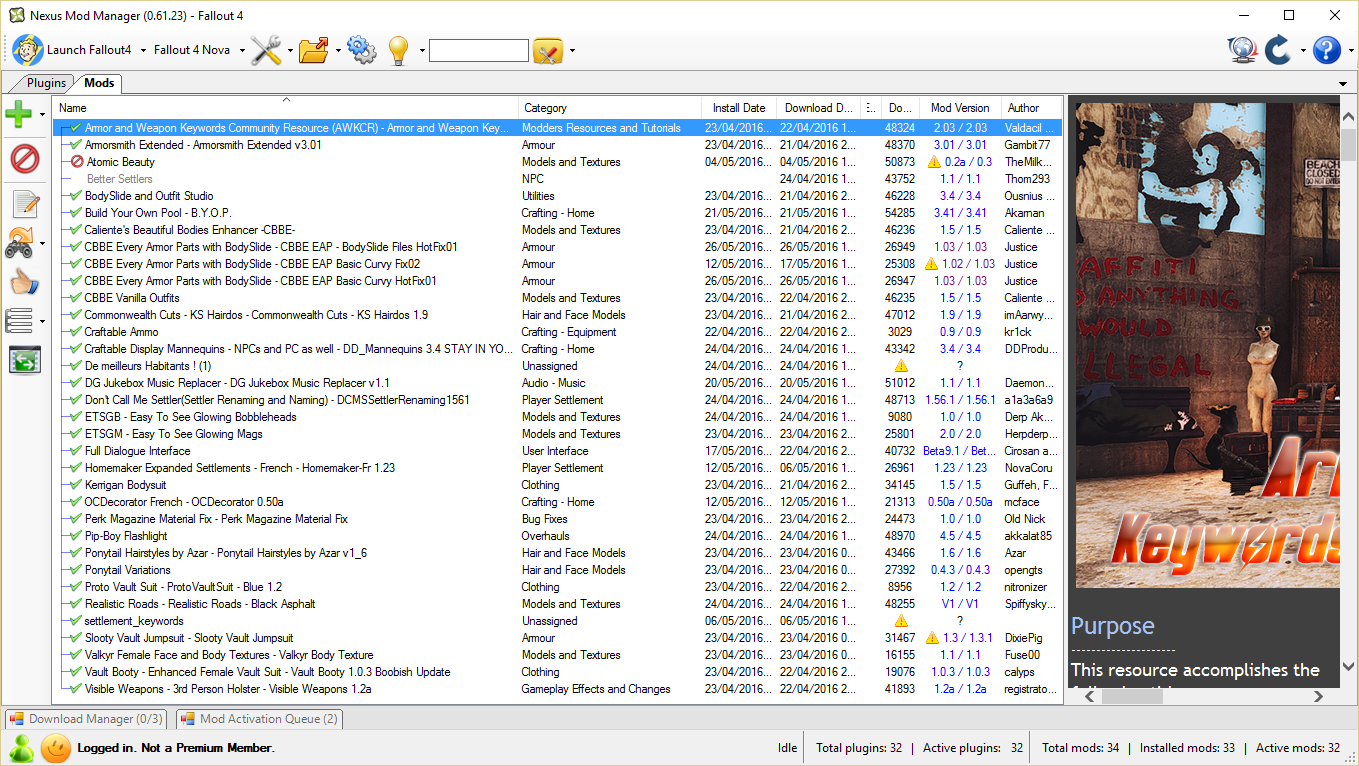
Task: Click the red deactivate mod icon in sidebar
Action: [24, 158]
